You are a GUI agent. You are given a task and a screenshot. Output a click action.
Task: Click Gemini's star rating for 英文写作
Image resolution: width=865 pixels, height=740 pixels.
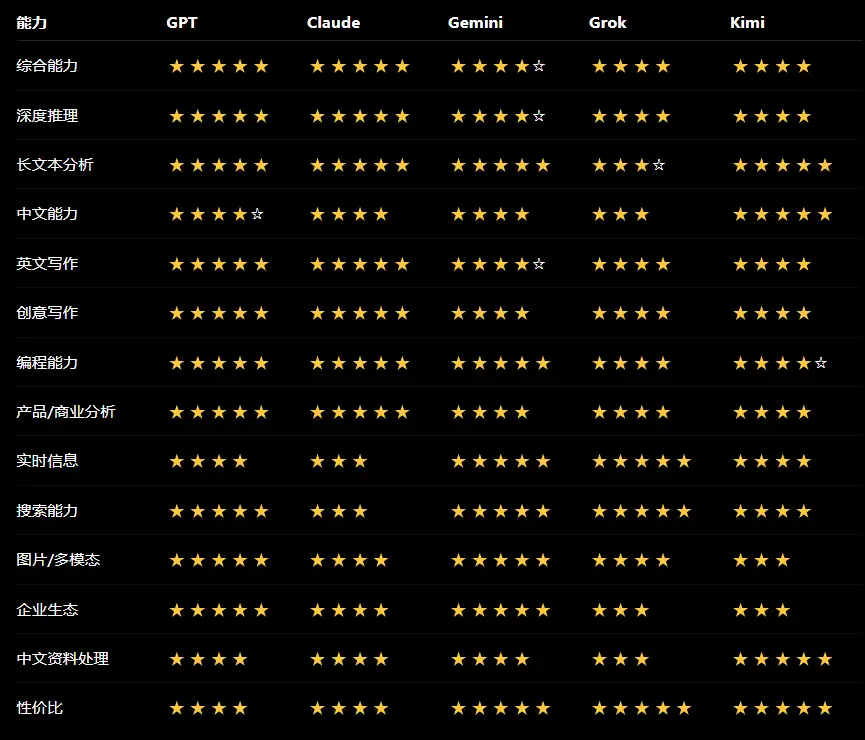click(498, 264)
